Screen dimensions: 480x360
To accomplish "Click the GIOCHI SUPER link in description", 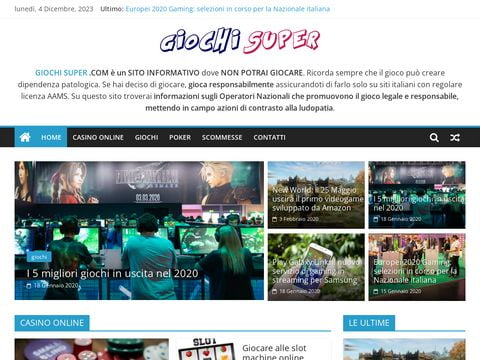I will tap(61, 73).
